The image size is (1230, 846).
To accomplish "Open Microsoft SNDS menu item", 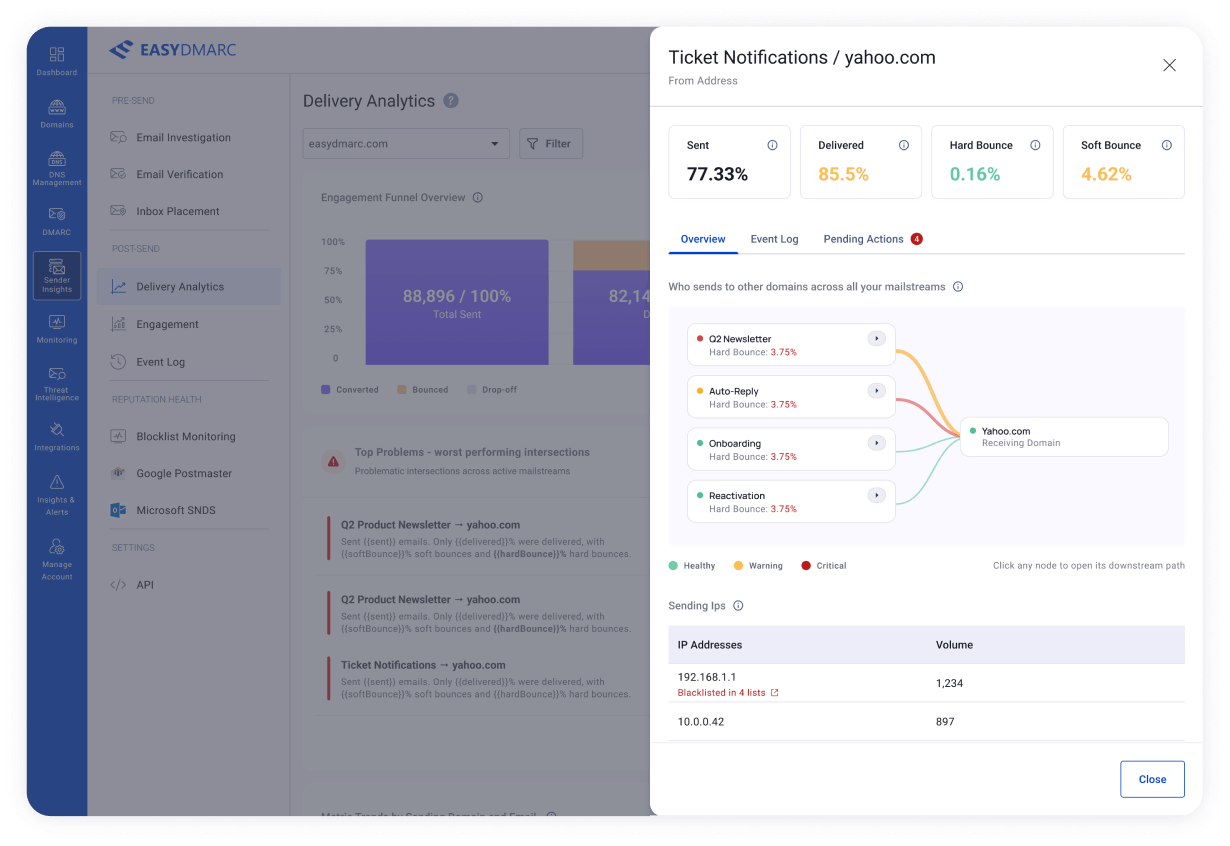I will tap(189, 510).
